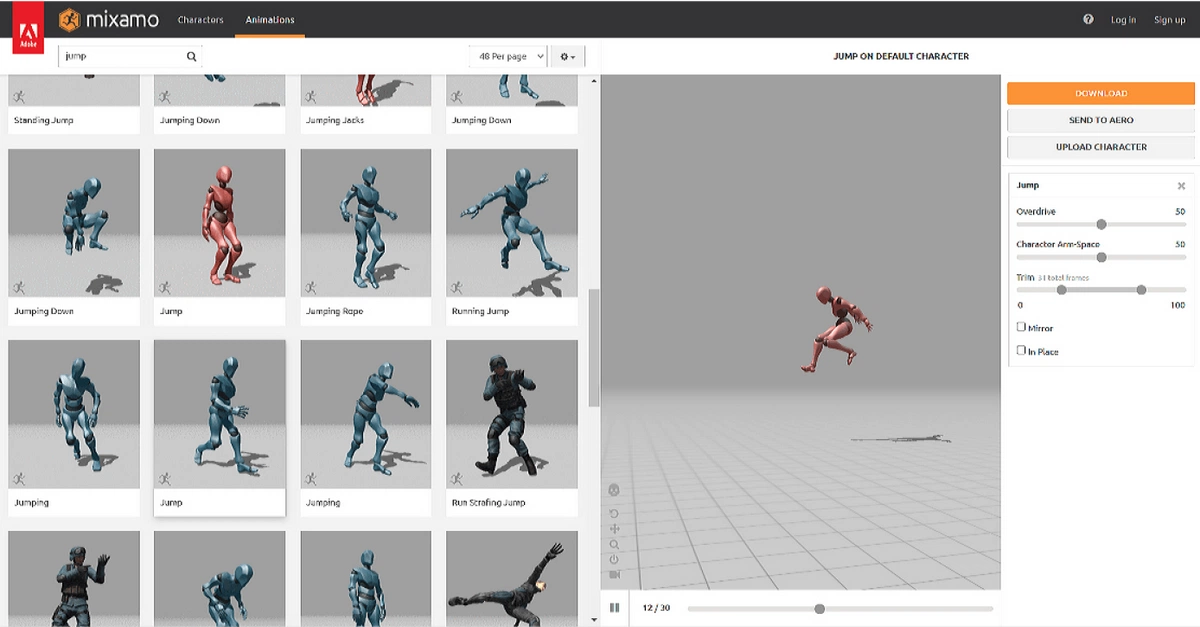Toggle the skeleton view skull icon
The height and width of the screenshot is (627, 1200).
[614, 490]
